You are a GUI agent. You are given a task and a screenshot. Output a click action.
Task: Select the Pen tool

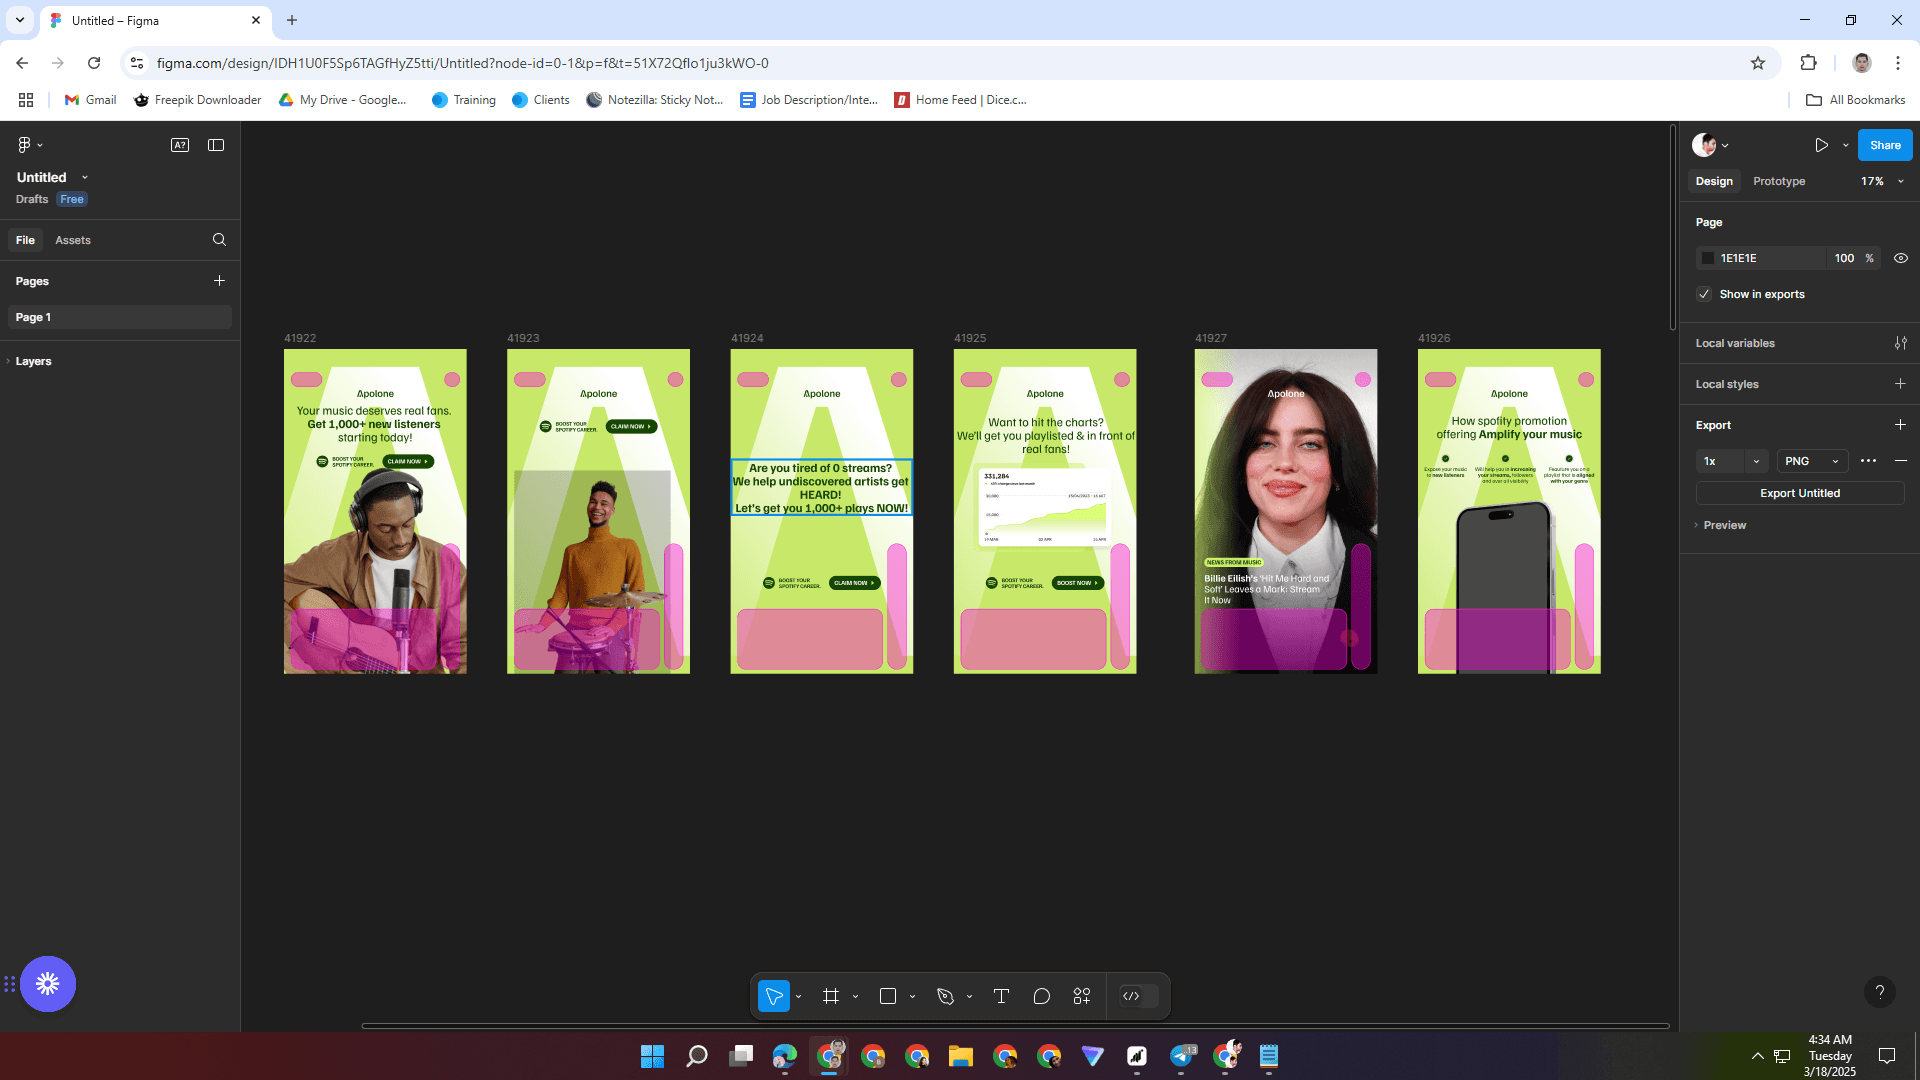pyautogui.click(x=945, y=996)
